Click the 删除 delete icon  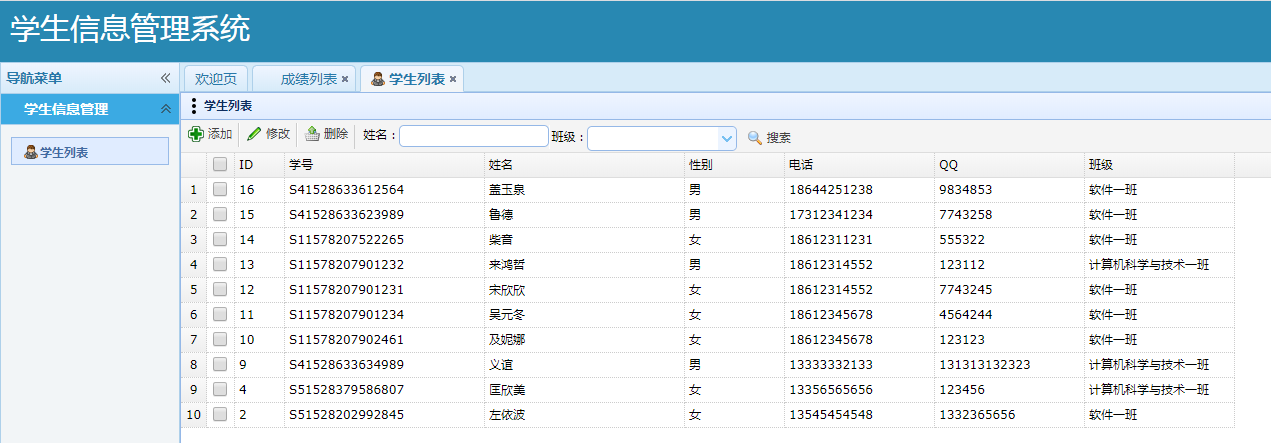point(312,135)
